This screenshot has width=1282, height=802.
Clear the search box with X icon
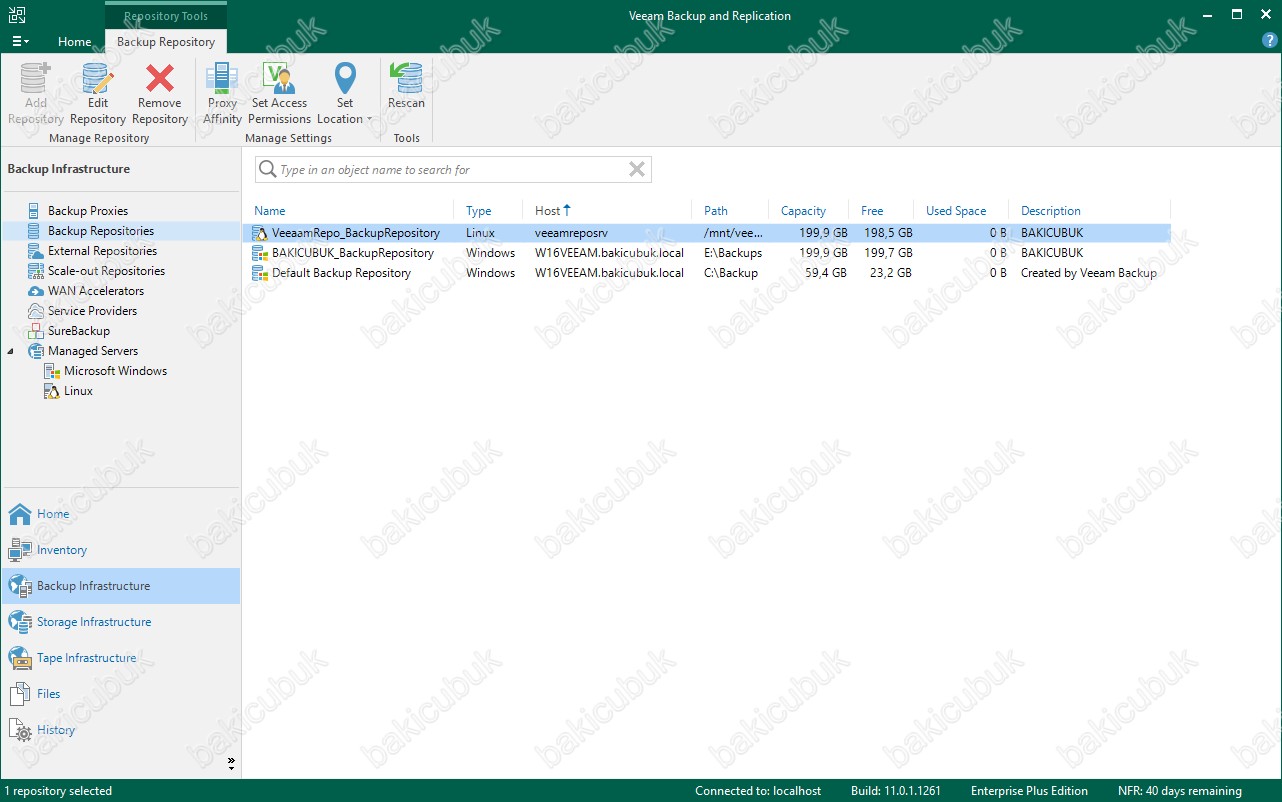click(x=636, y=170)
